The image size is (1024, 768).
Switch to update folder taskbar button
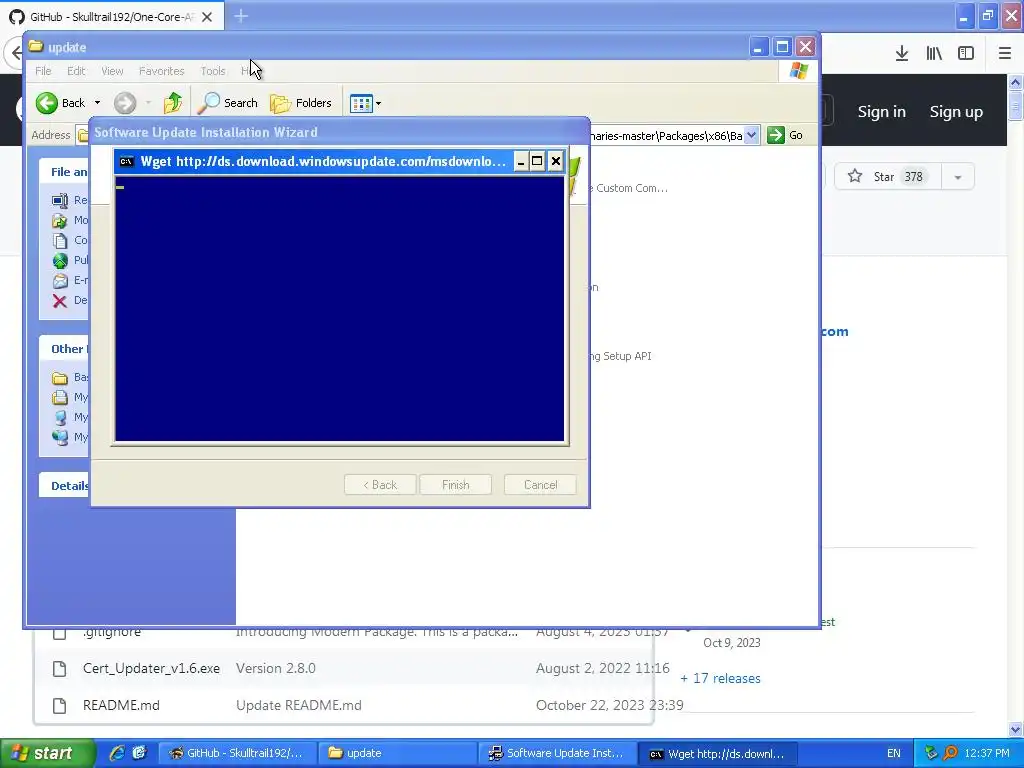click(397, 753)
